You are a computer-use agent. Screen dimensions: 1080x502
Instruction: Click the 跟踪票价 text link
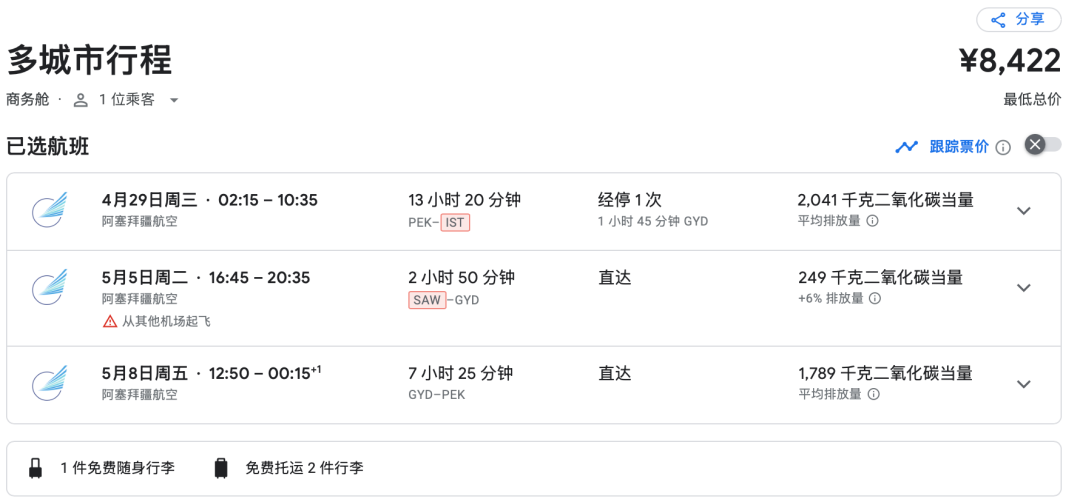pos(958,146)
